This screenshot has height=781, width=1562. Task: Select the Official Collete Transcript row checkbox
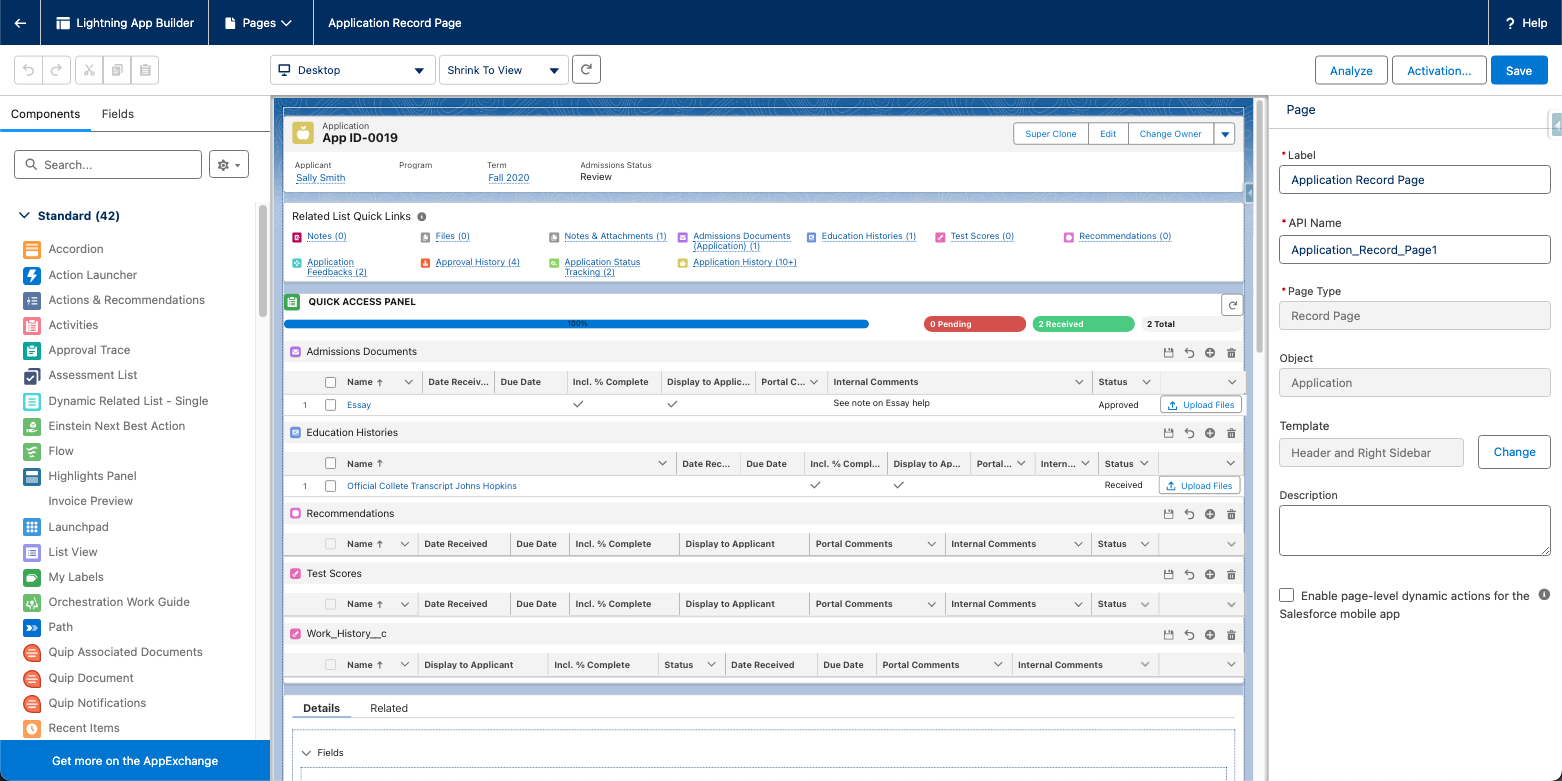point(330,486)
